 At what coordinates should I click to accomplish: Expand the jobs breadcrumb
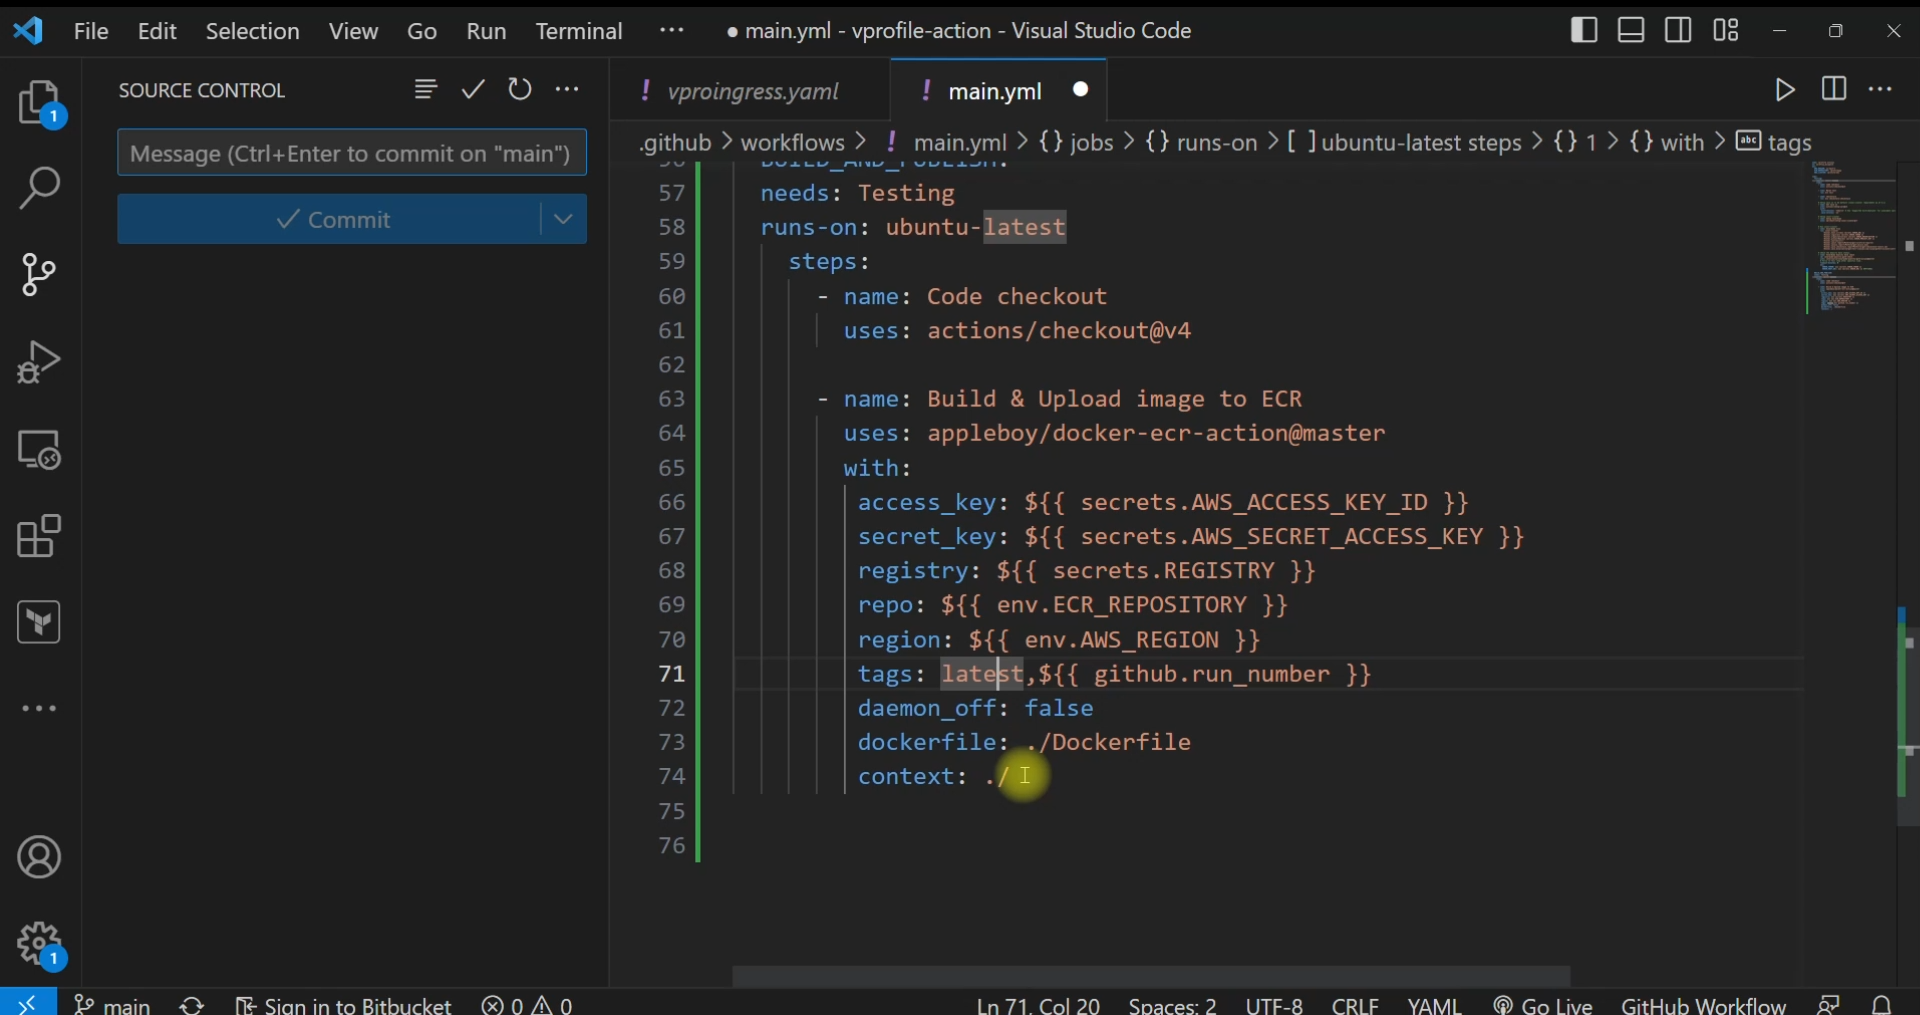point(1076,142)
